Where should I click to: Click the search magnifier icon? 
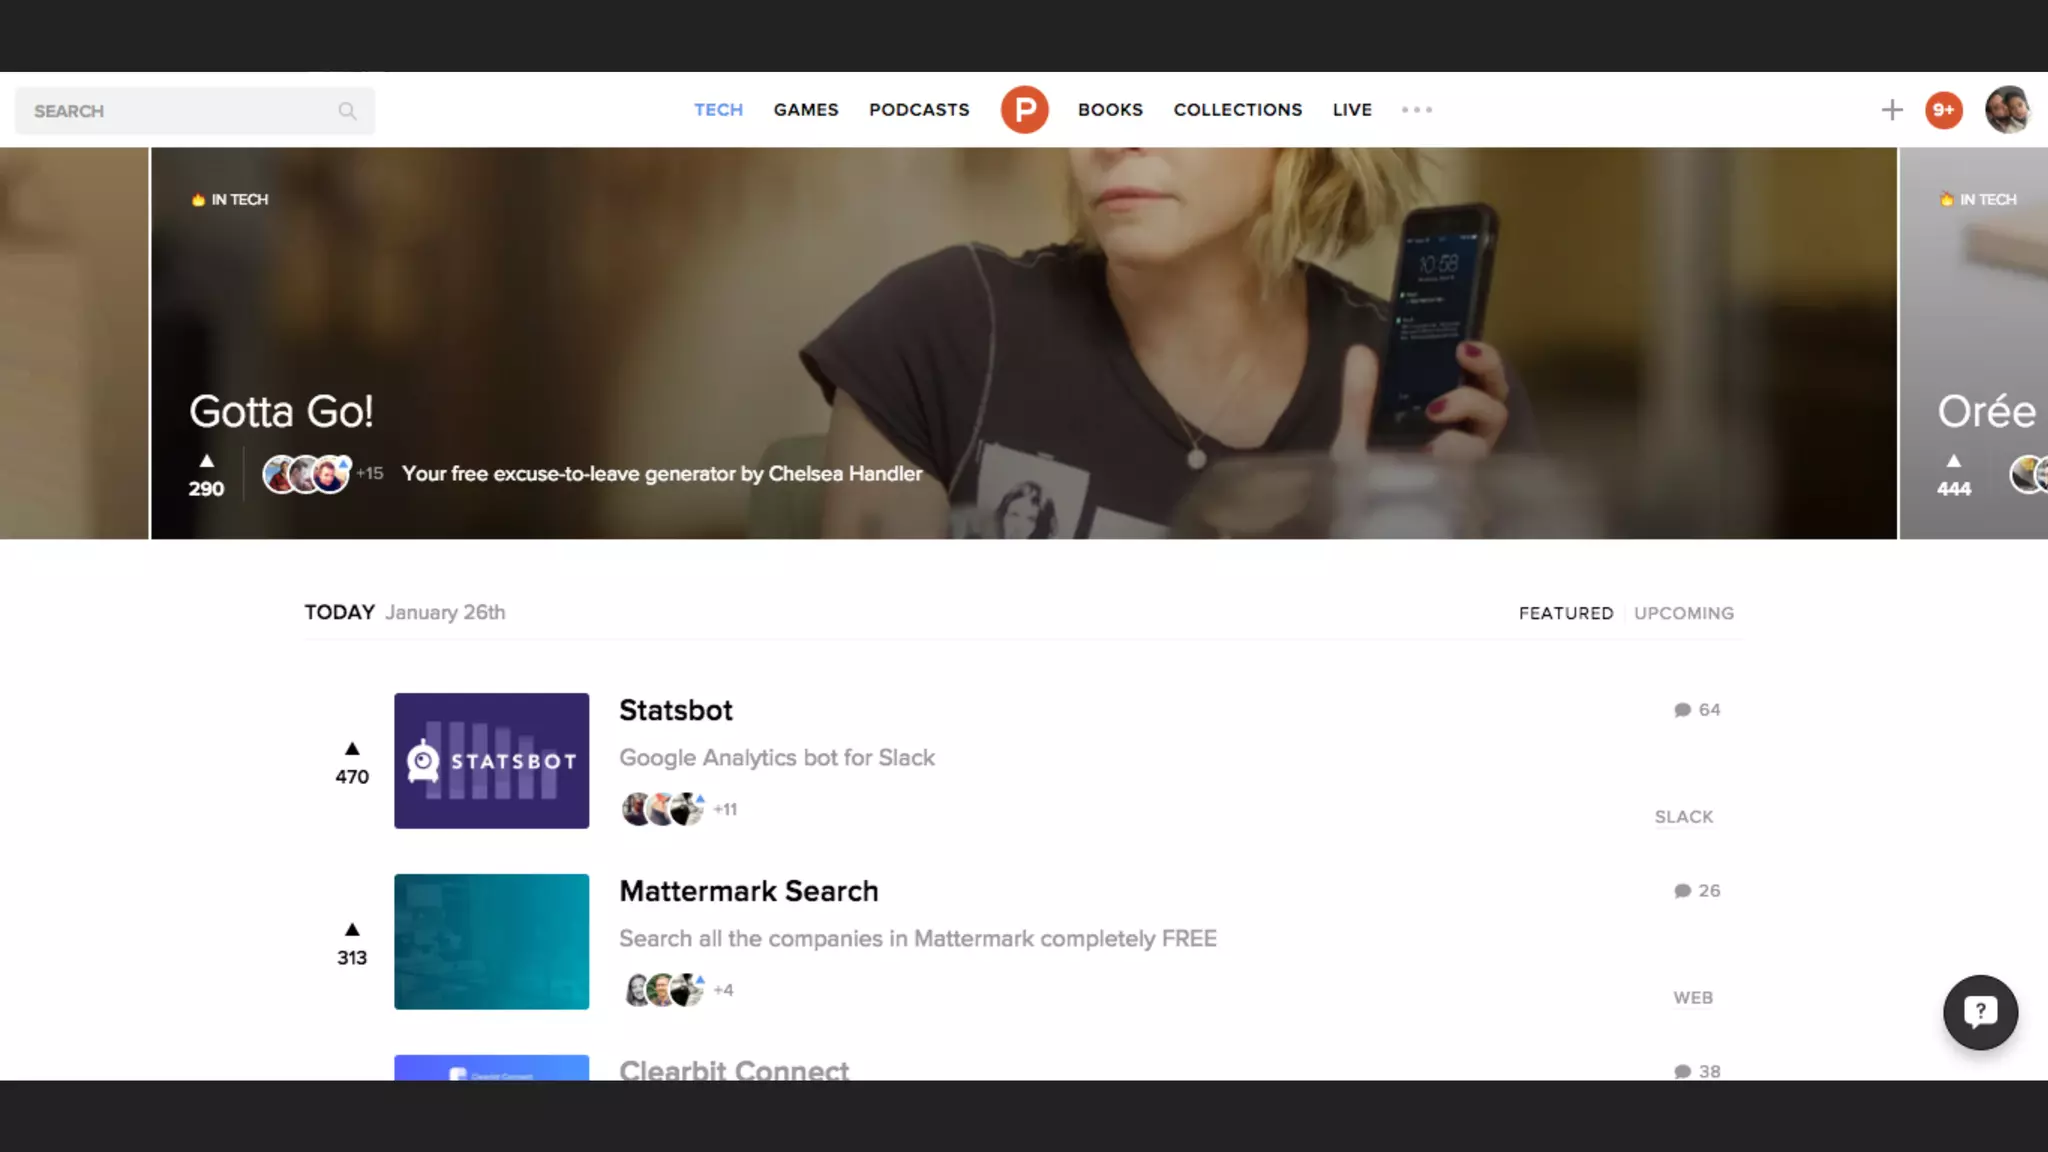click(x=347, y=111)
